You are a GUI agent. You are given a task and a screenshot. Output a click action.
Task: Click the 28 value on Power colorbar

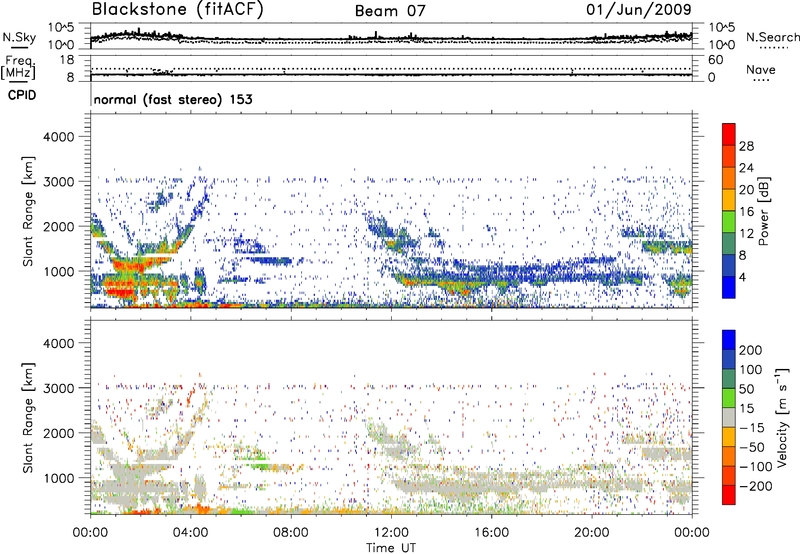(746, 146)
